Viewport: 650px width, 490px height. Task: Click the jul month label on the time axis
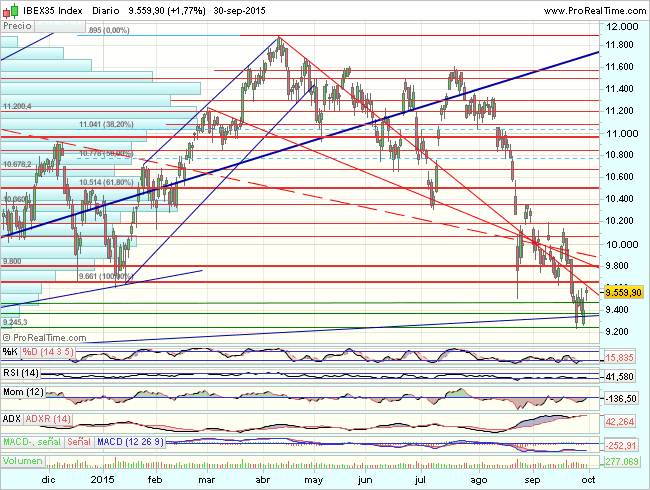[x=420, y=480]
